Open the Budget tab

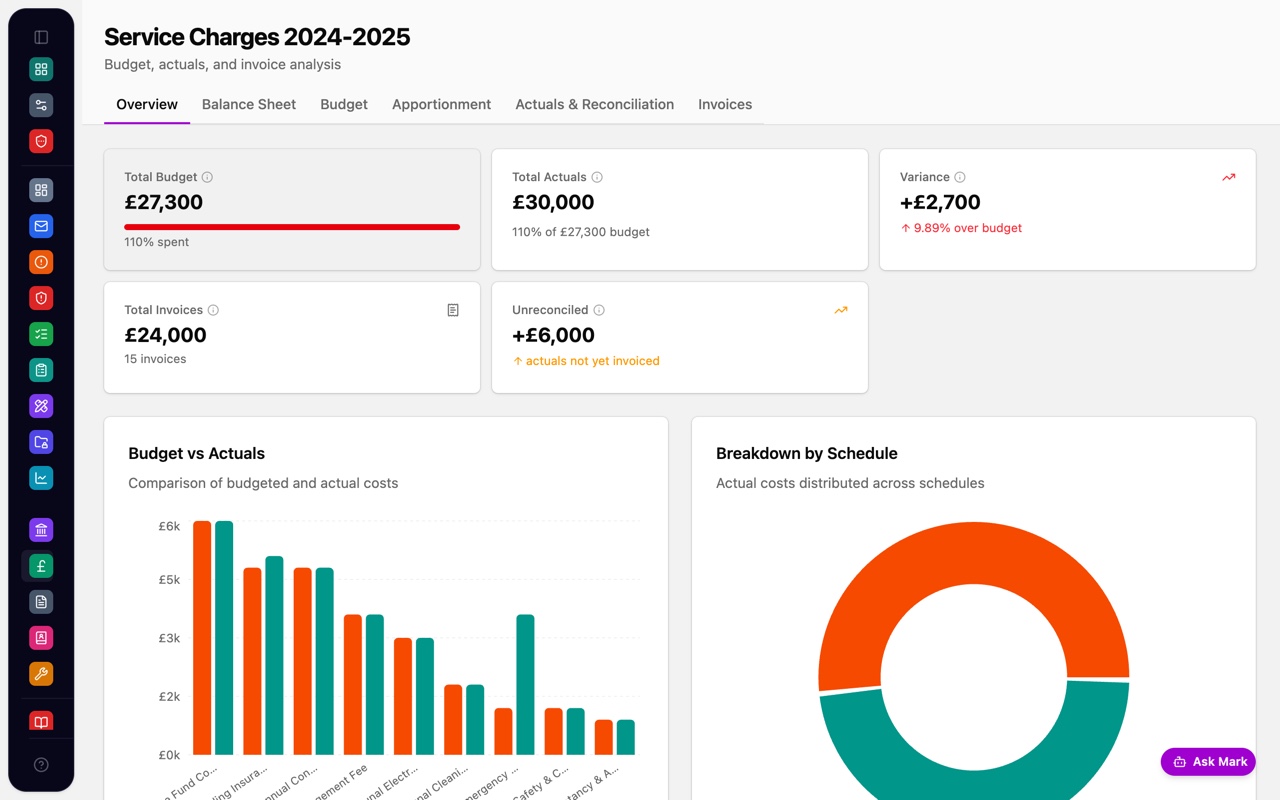tap(344, 104)
